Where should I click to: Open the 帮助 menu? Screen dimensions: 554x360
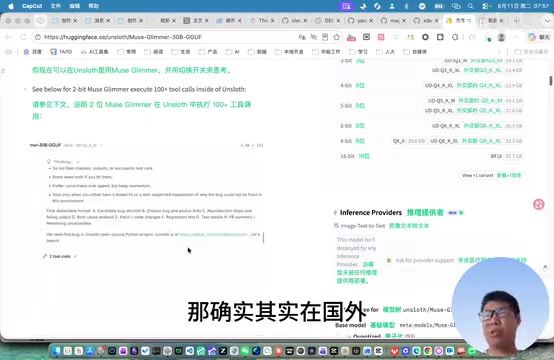(x=94, y=6)
